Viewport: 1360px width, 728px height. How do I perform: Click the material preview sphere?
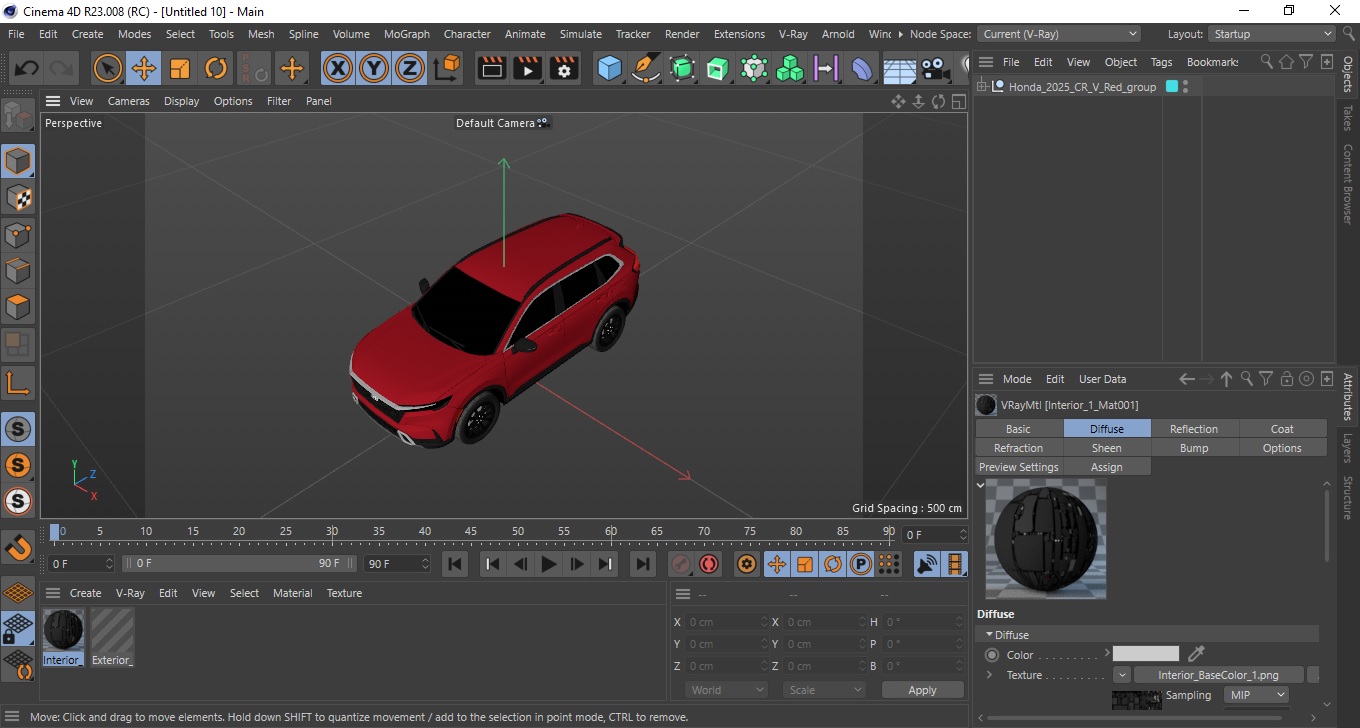click(1046, 539)
